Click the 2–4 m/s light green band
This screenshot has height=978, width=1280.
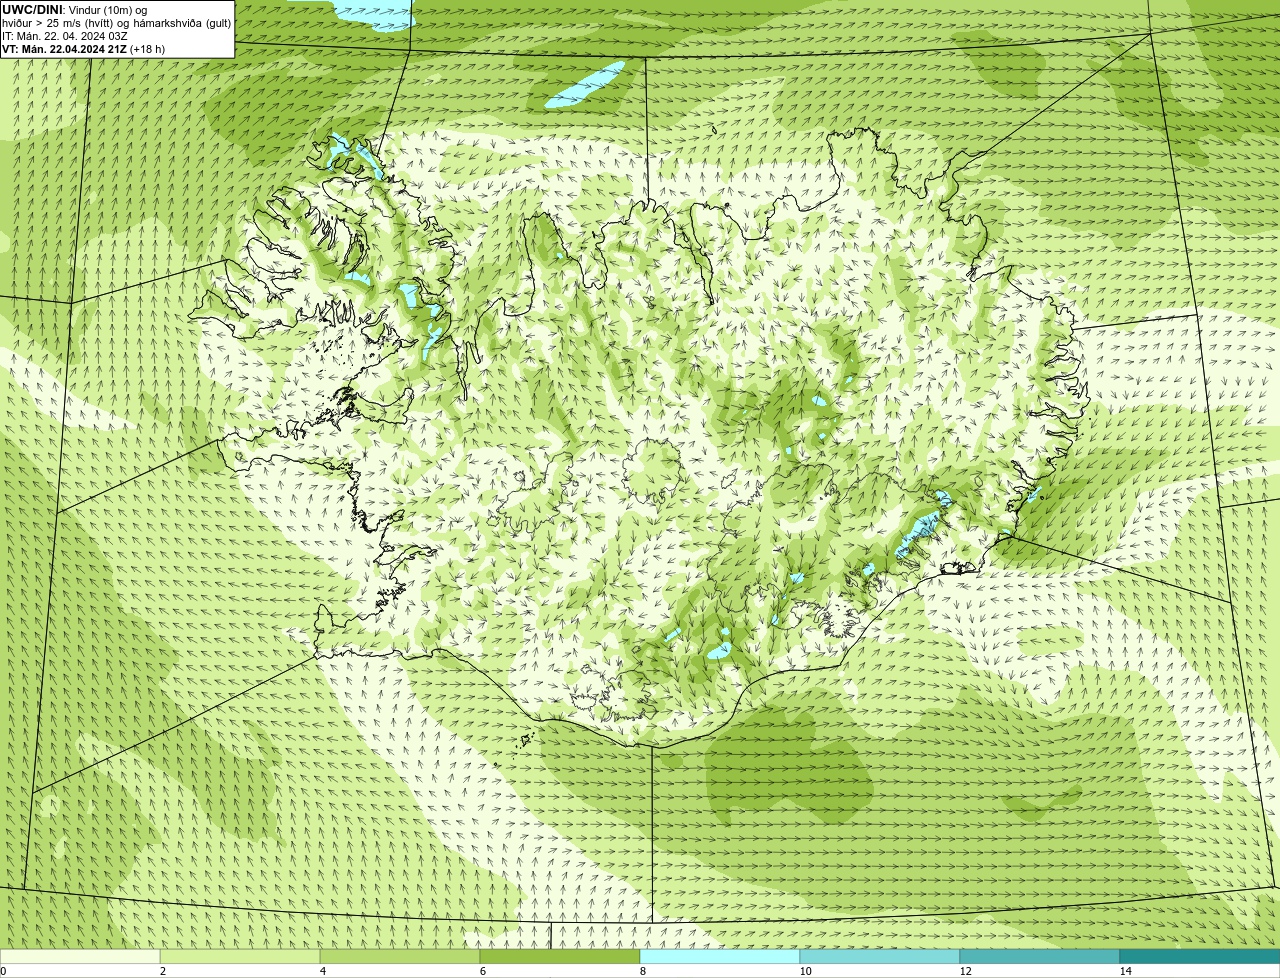240,956
